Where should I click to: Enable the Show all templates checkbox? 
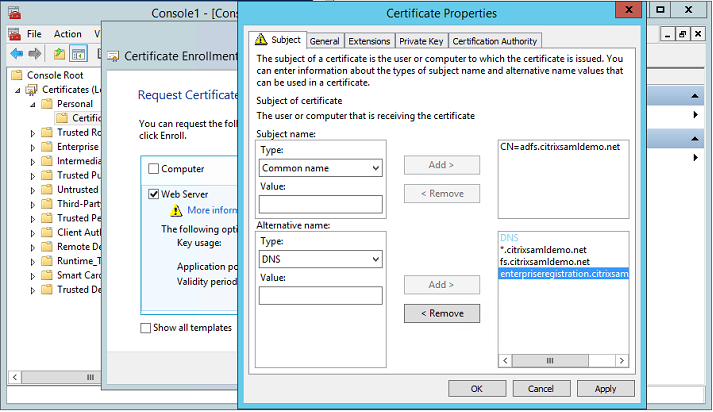[x=147, y=328]
